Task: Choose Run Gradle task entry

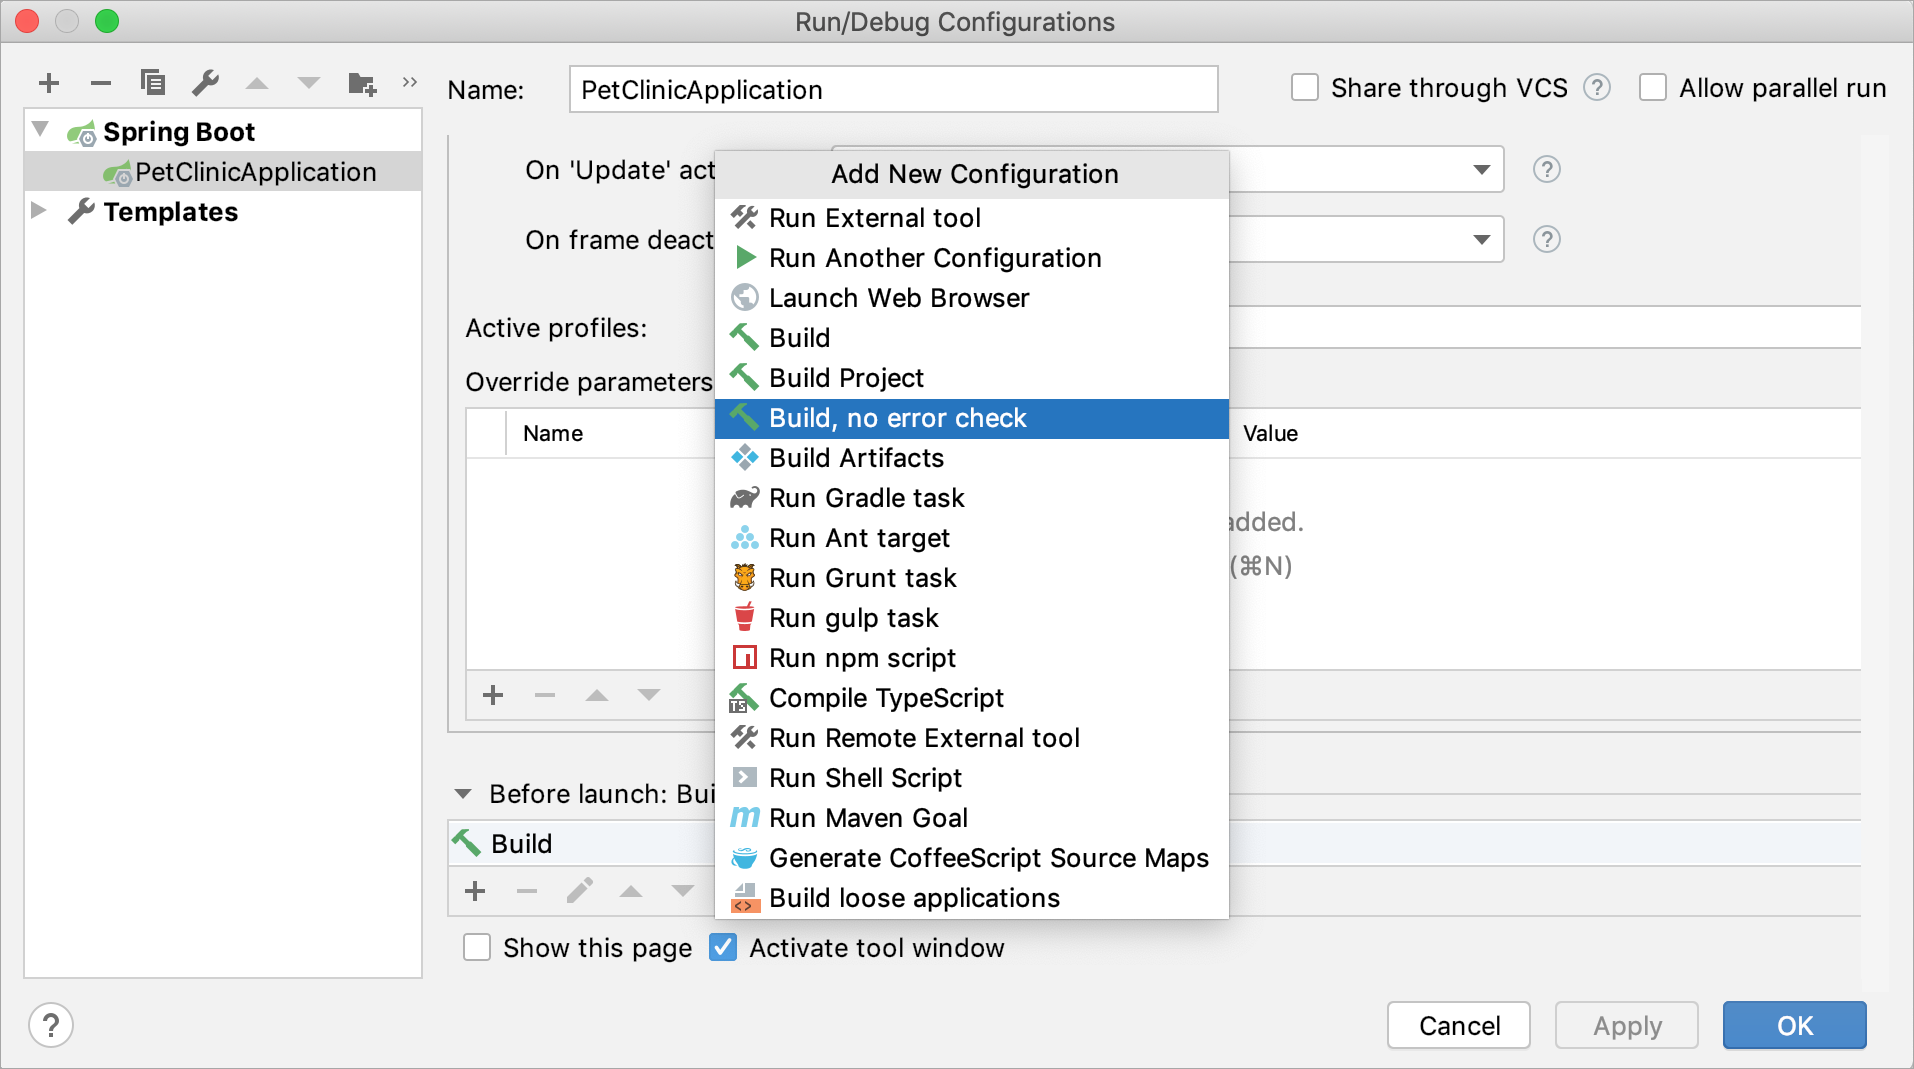Action: (972, 498)
